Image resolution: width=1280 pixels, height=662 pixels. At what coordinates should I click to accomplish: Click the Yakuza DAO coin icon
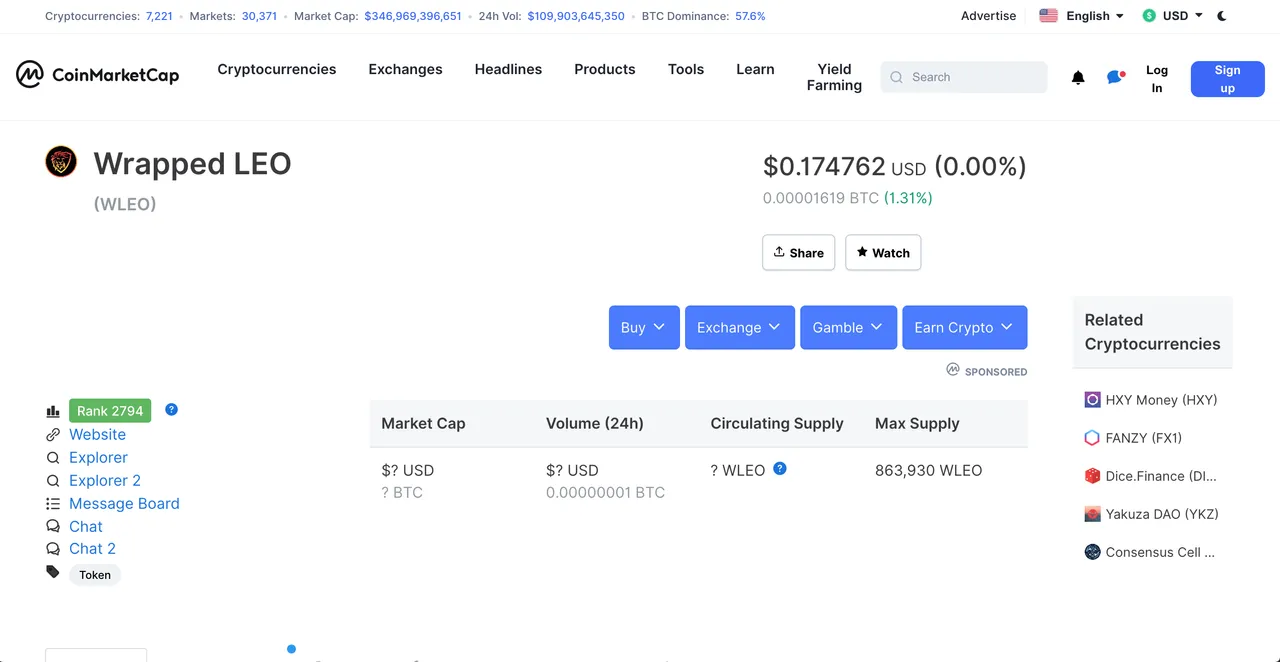[1092, 514]
